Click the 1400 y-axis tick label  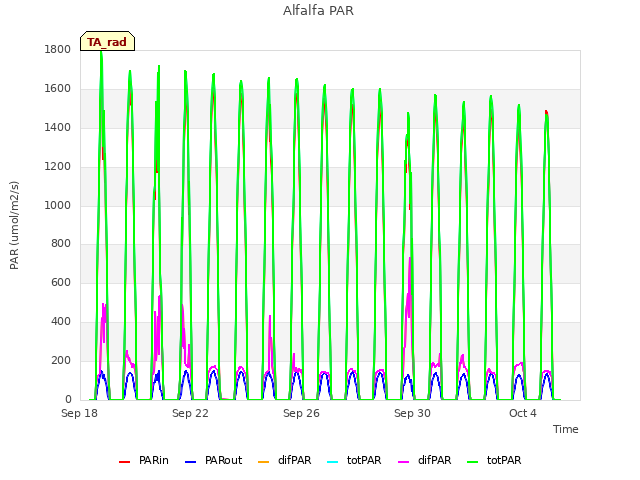pyautogui.click(x=58, y=128)
